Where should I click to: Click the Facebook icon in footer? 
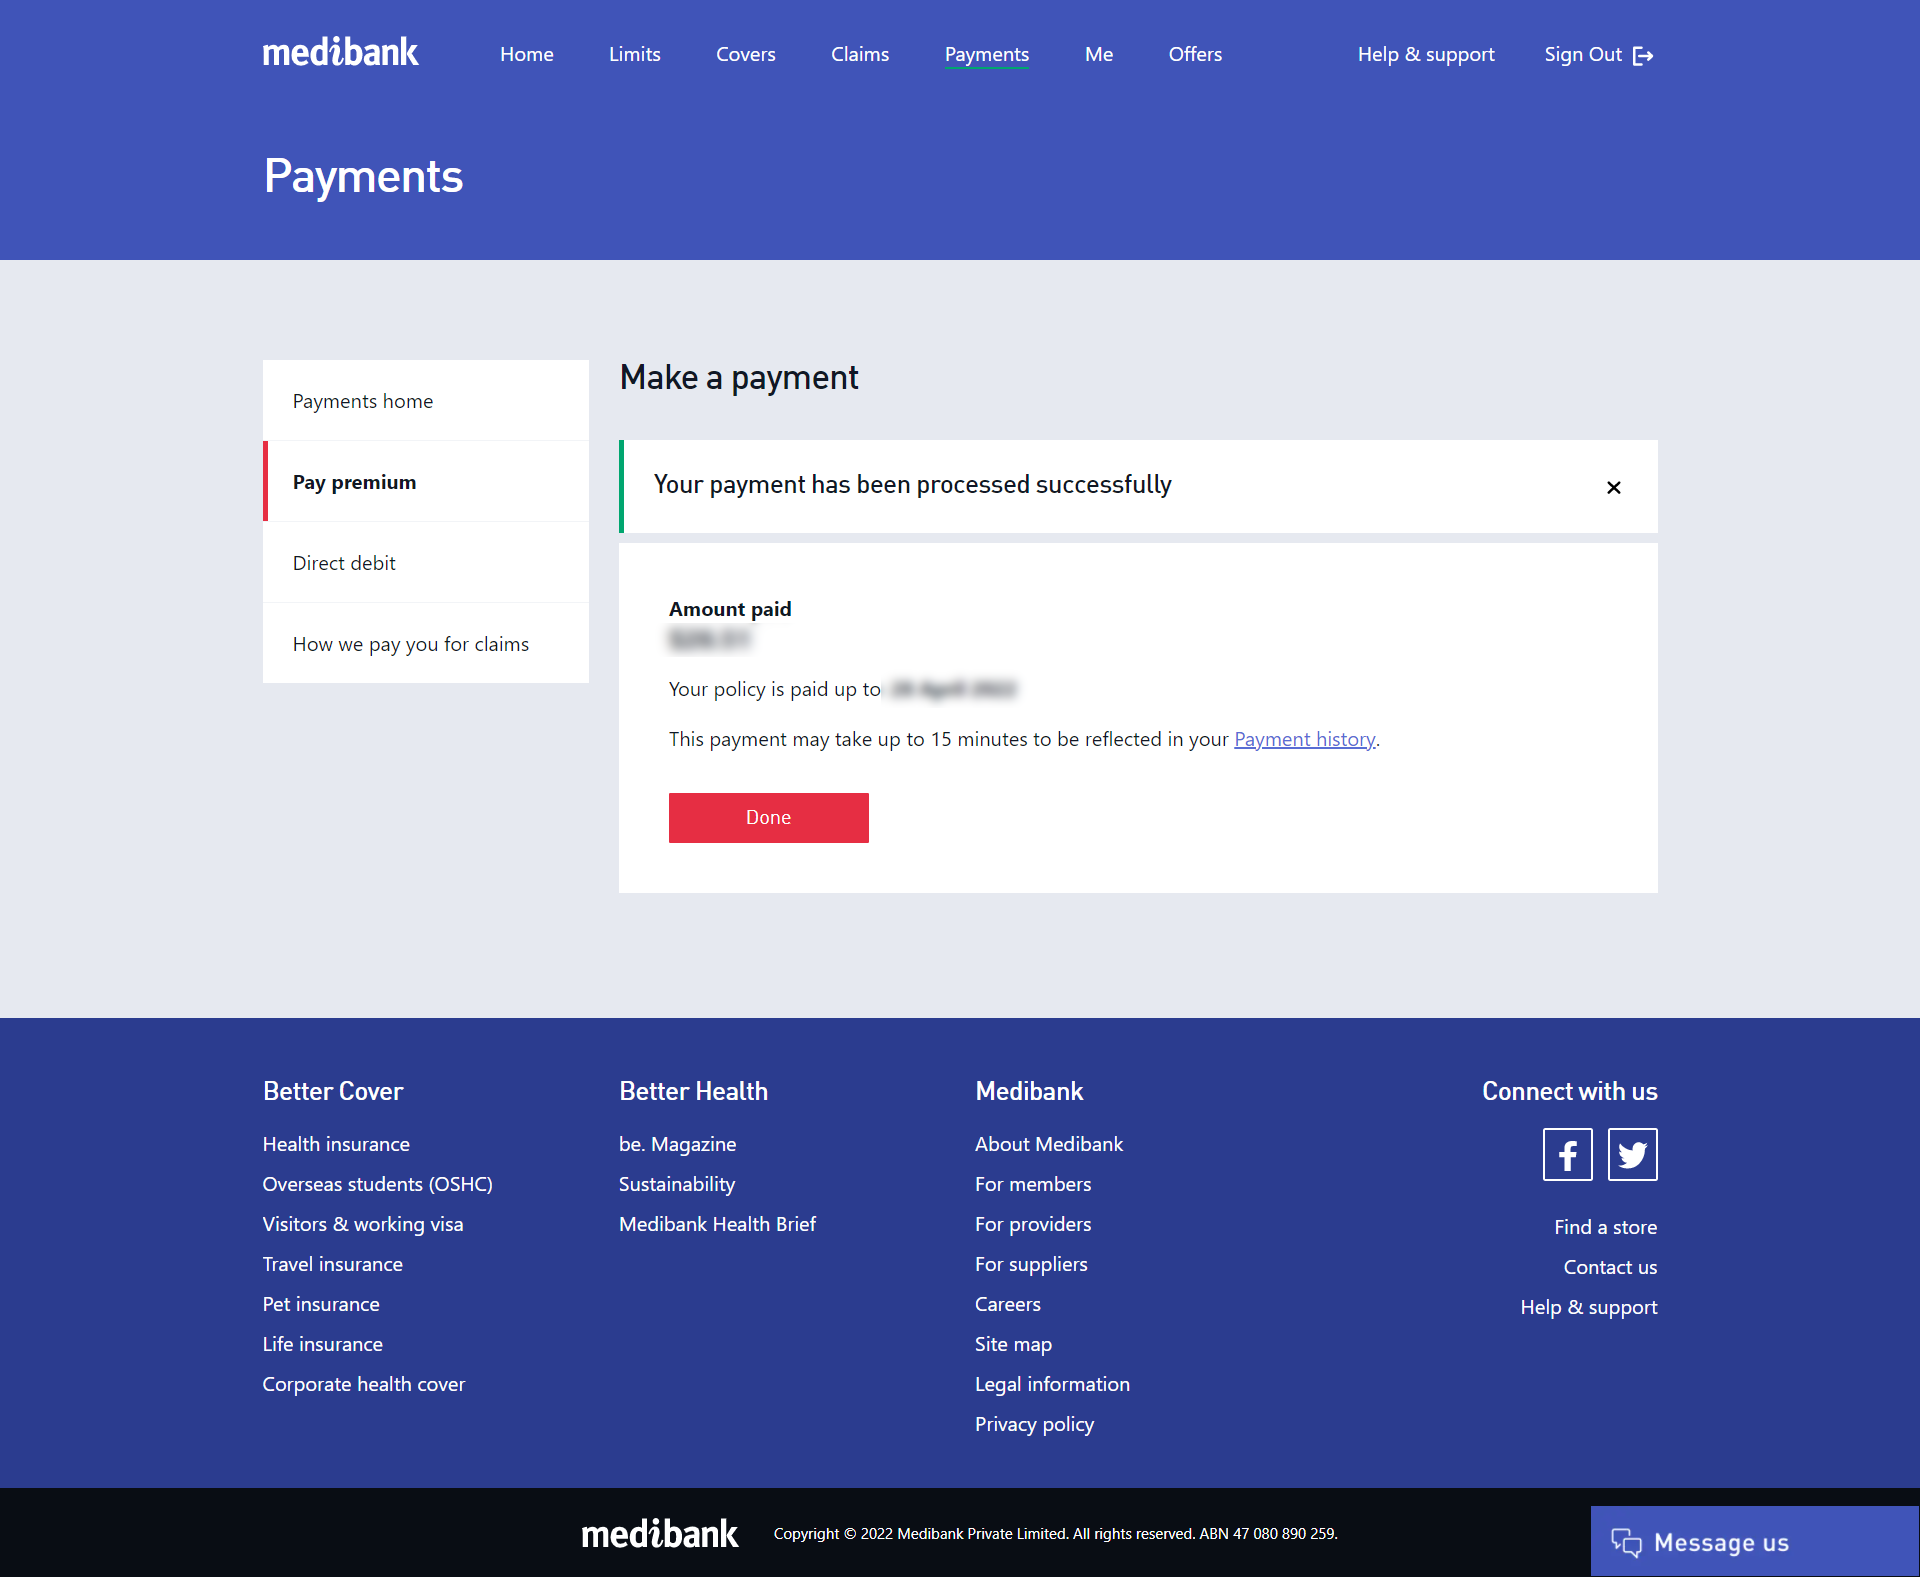1568,1153
